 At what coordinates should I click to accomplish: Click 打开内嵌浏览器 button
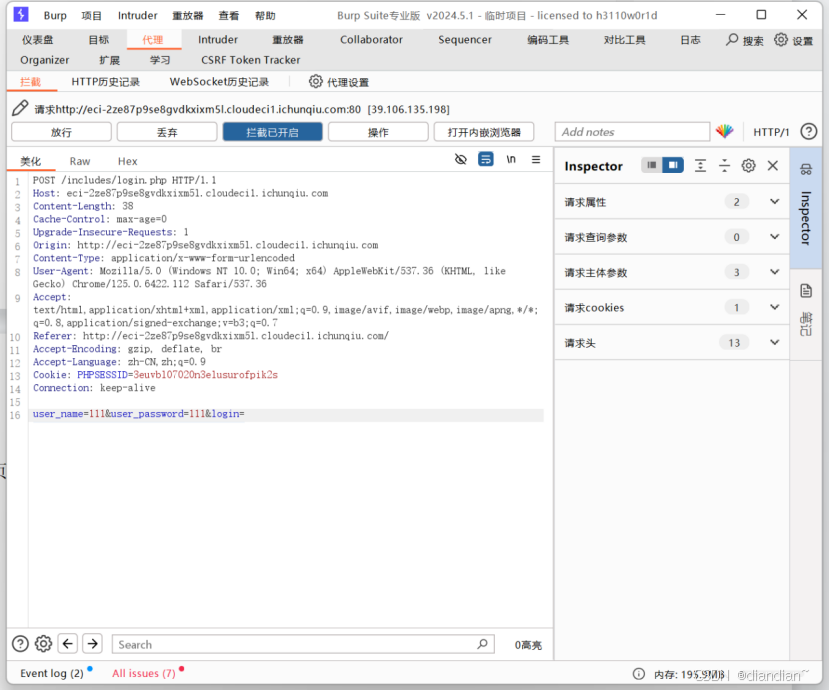click(484, 132)
